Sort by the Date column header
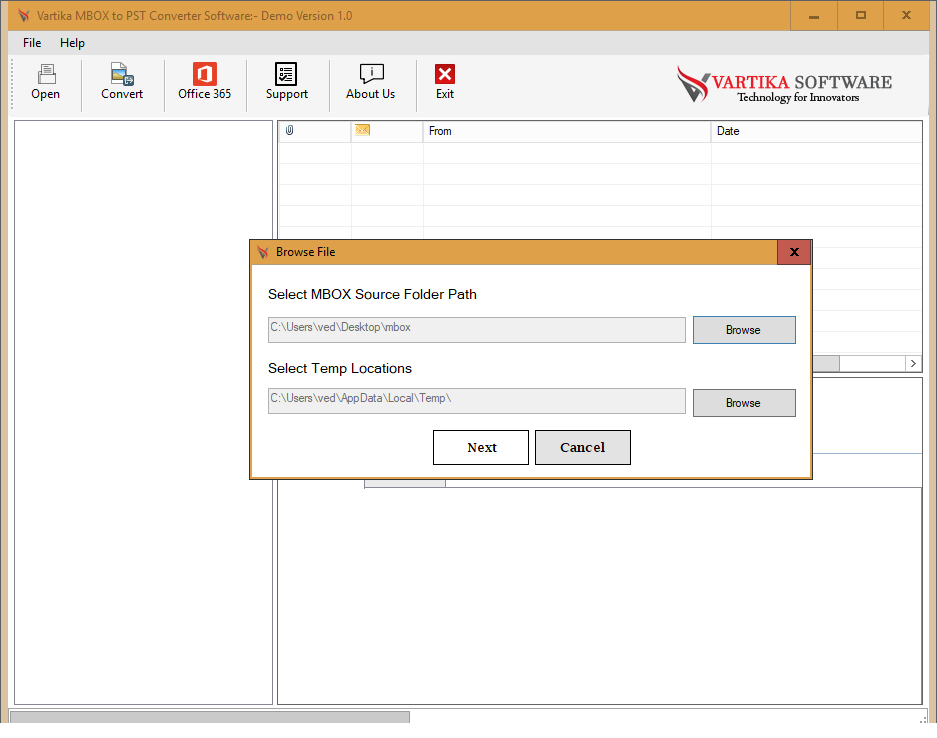 [x=816, y=131]
